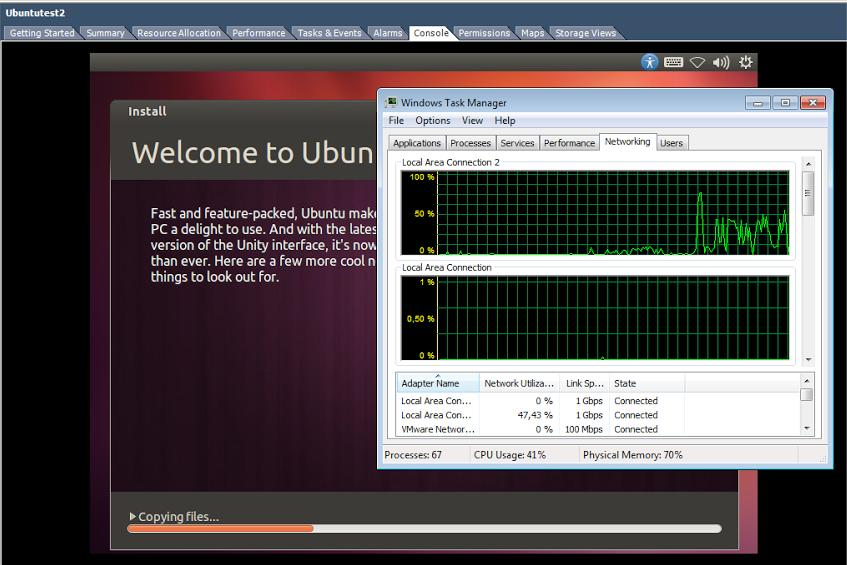
Task: Select the Networking tab
Action: [x=628, y=142]
